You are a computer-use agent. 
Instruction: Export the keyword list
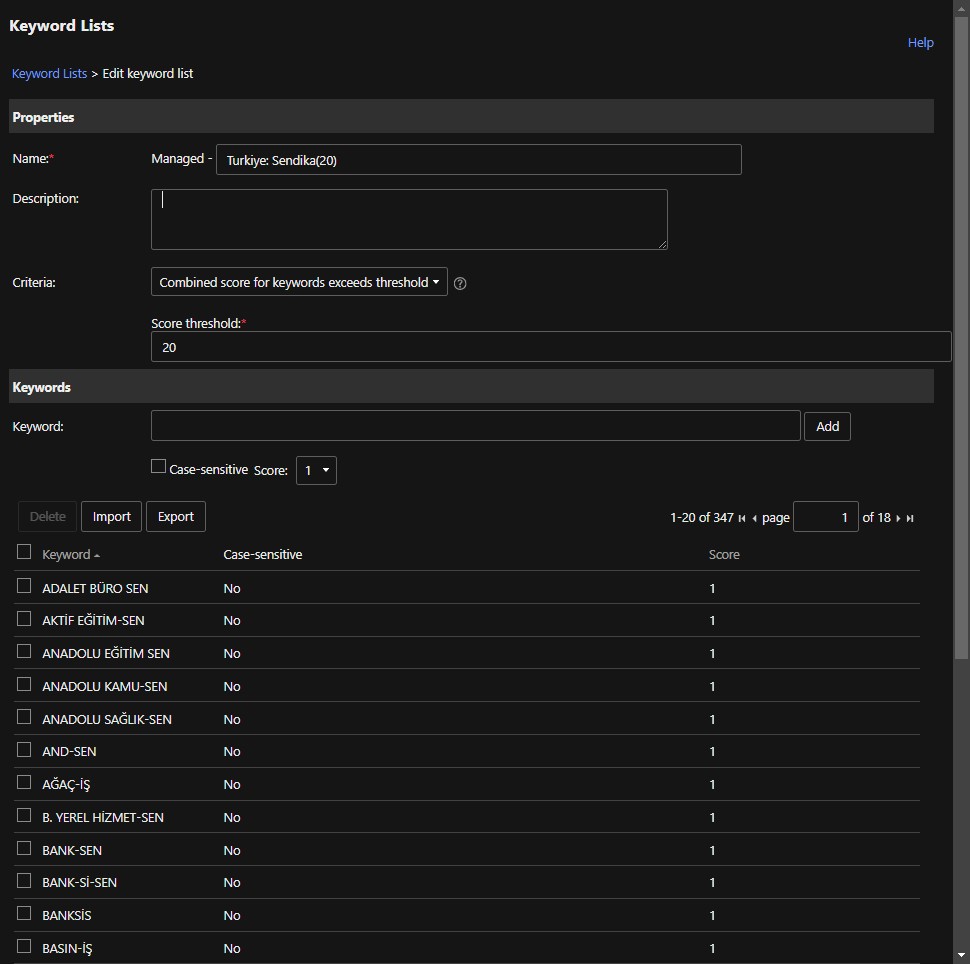click(176, 517)
